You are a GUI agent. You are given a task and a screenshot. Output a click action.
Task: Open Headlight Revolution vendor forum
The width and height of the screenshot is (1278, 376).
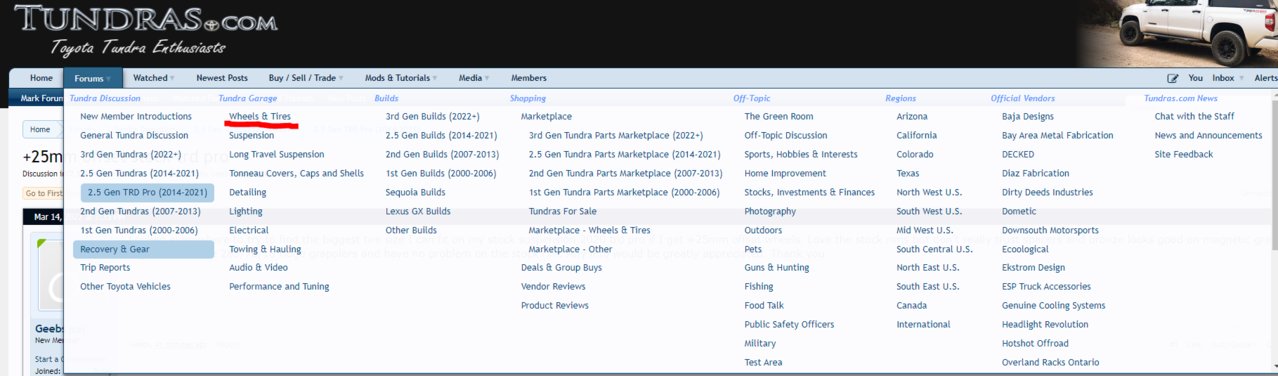[1045, 324]
